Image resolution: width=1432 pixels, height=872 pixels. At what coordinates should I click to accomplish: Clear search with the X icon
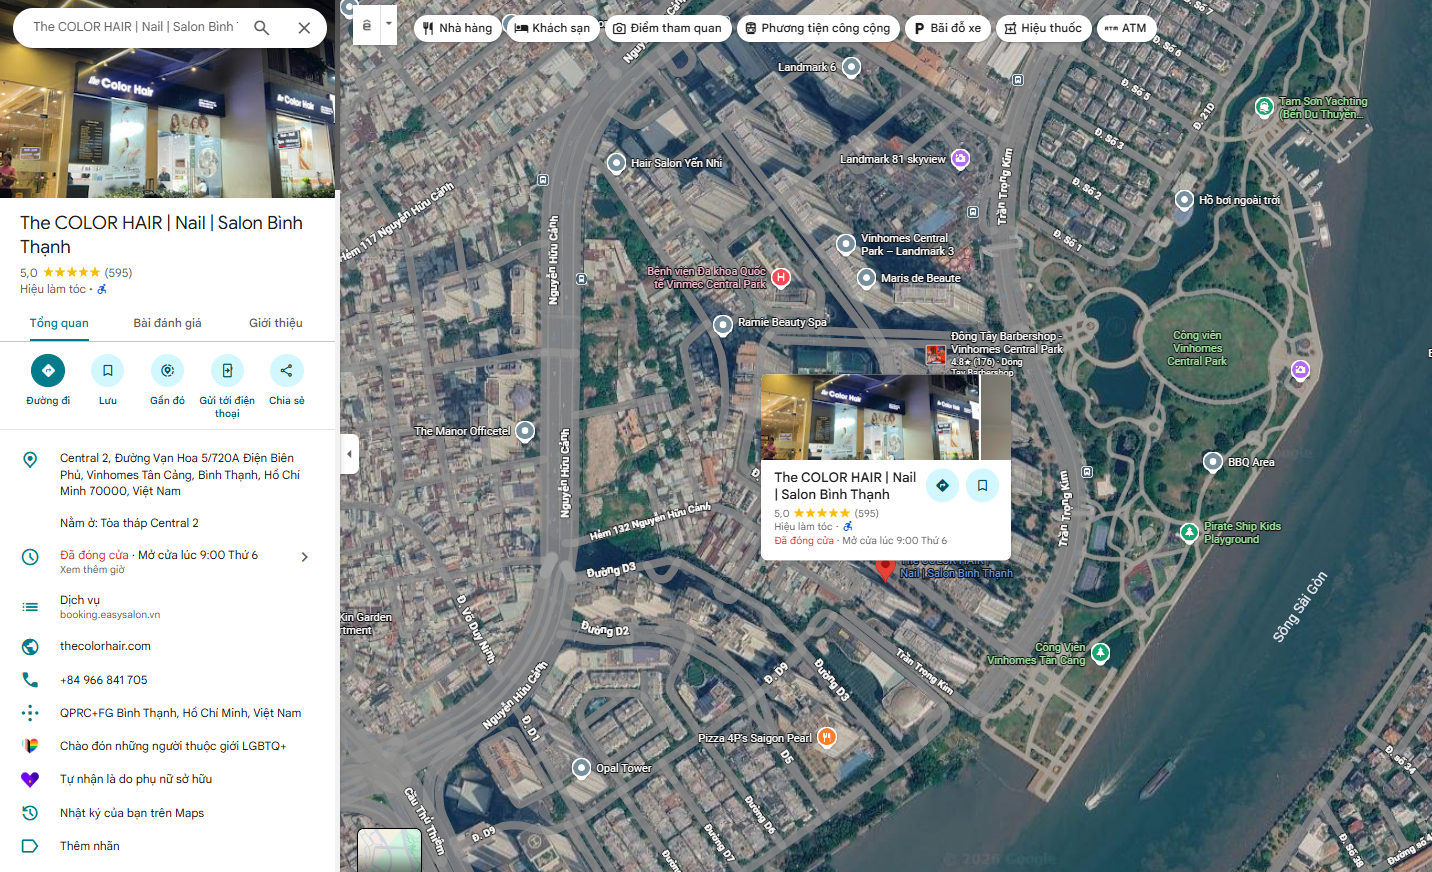coord(304,28)
